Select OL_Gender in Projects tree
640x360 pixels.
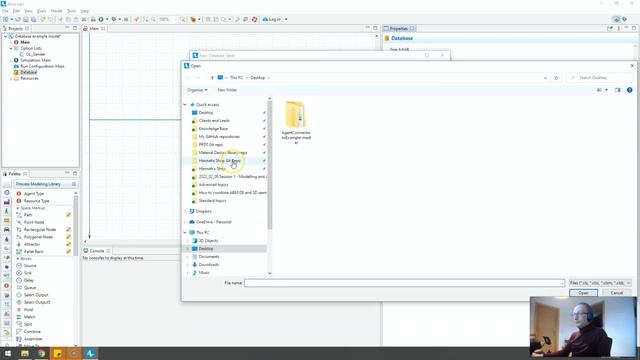[x=36, y=54]
